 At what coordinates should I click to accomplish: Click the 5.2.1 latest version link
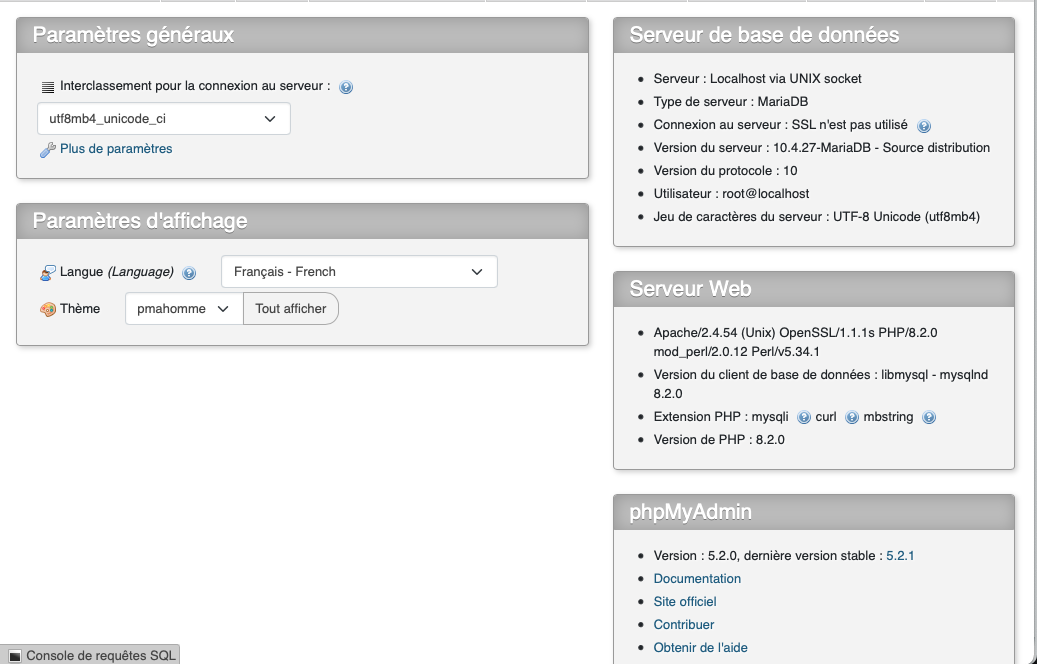click(900, 556)
